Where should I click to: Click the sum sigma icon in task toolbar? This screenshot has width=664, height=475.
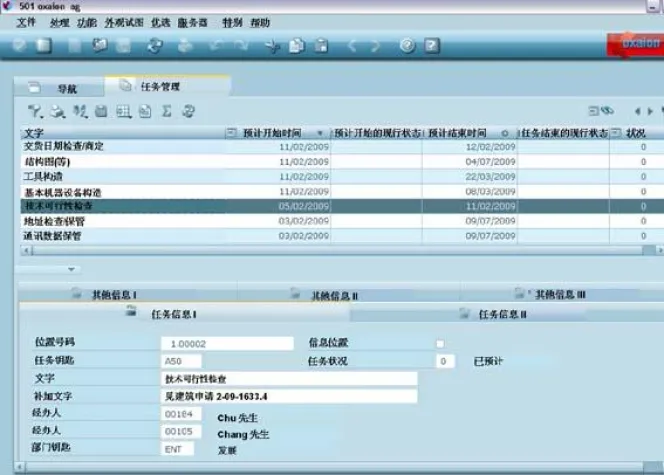pos(166,111)
